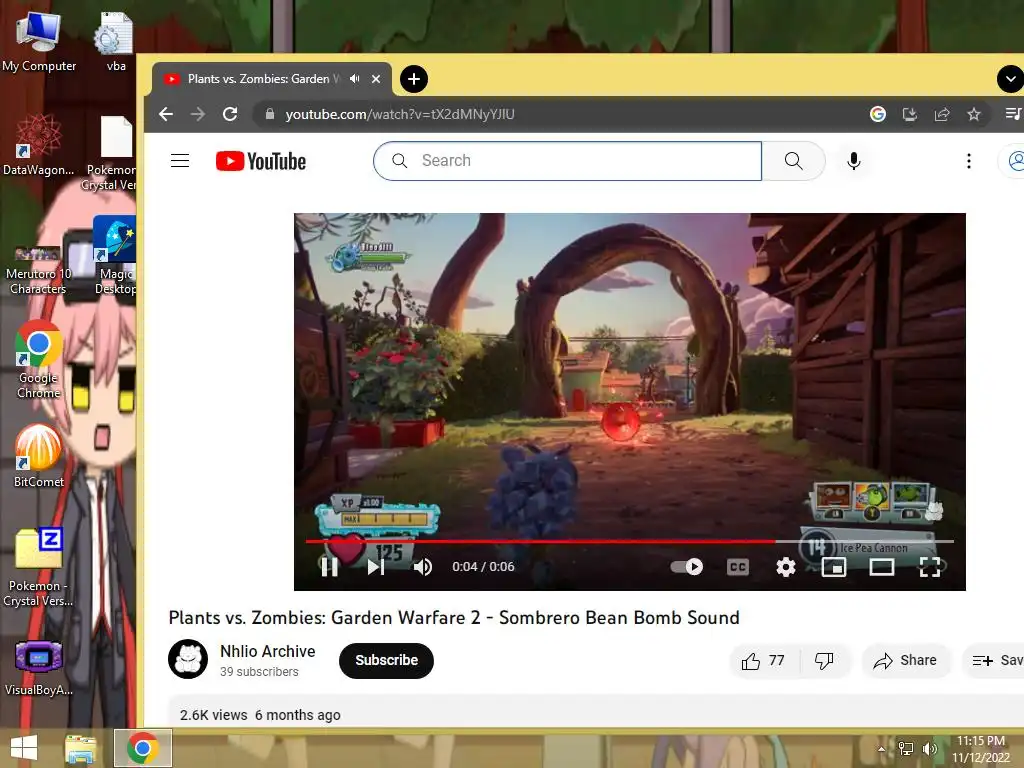
Task: Save the video to a playlist
Action: [x=994, y=661]
